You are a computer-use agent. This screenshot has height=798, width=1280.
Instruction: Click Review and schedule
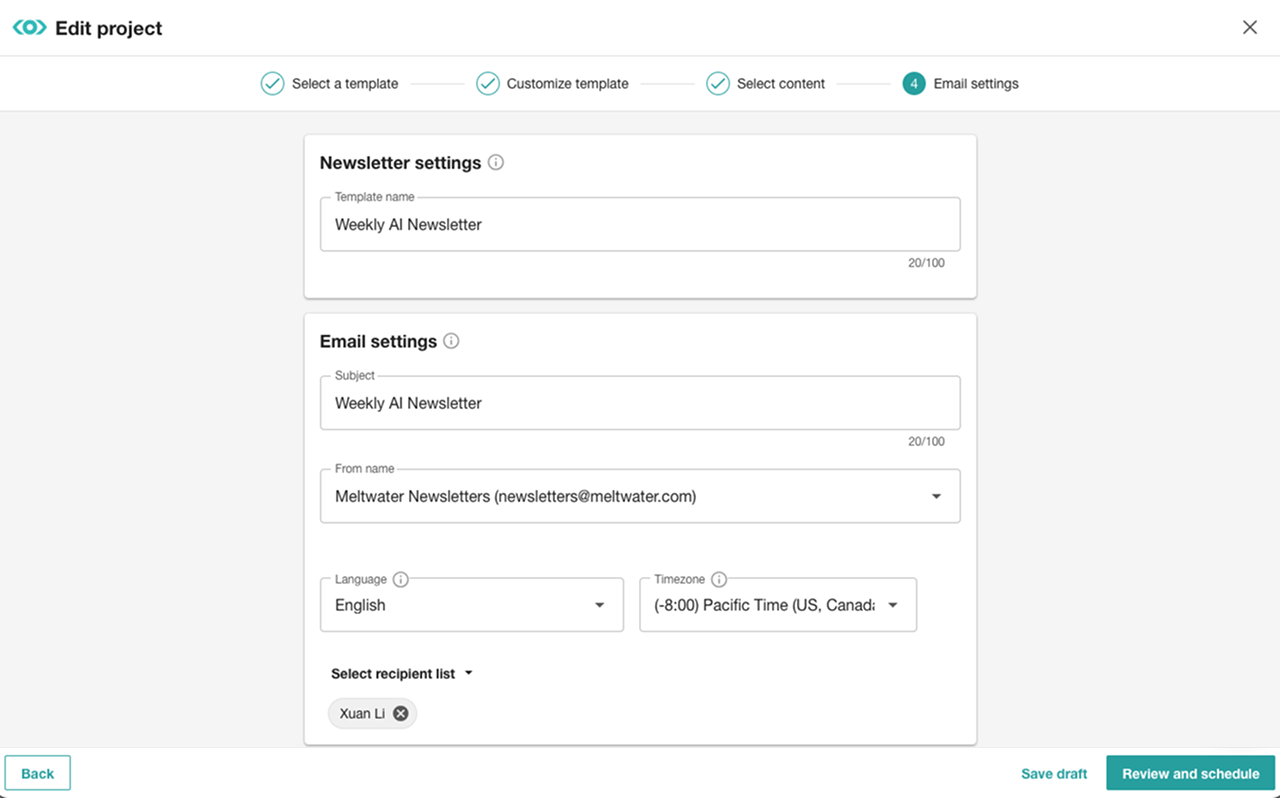click(1190, 772)
